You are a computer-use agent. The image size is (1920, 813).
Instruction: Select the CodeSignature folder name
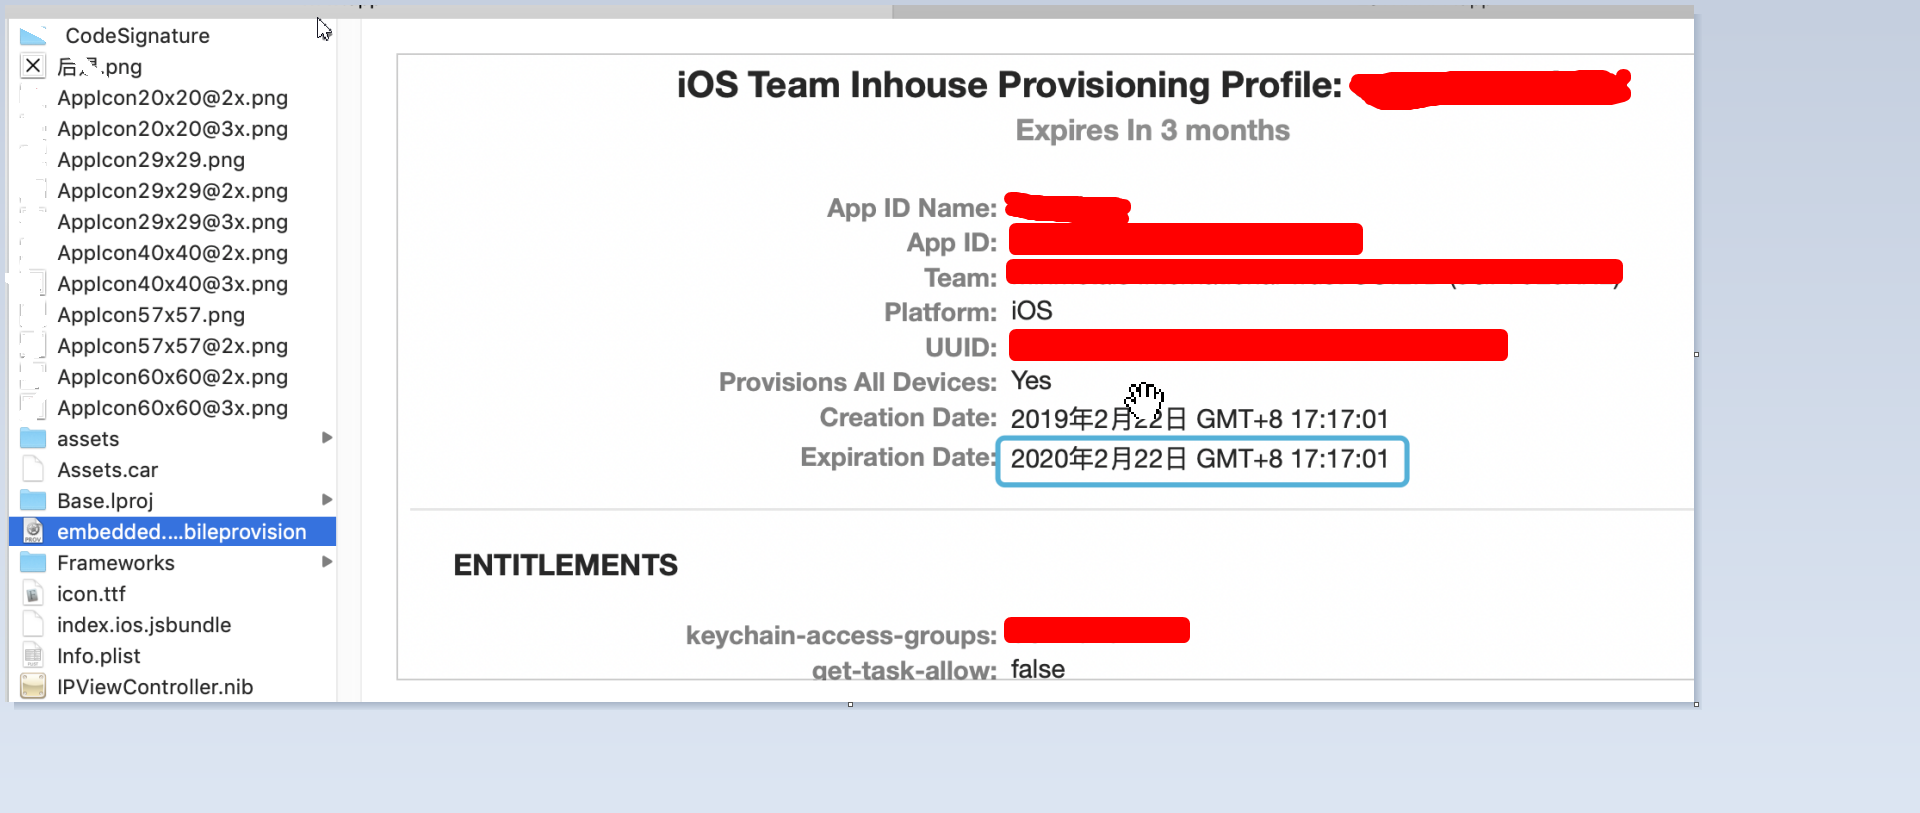[x=137, y=36]
